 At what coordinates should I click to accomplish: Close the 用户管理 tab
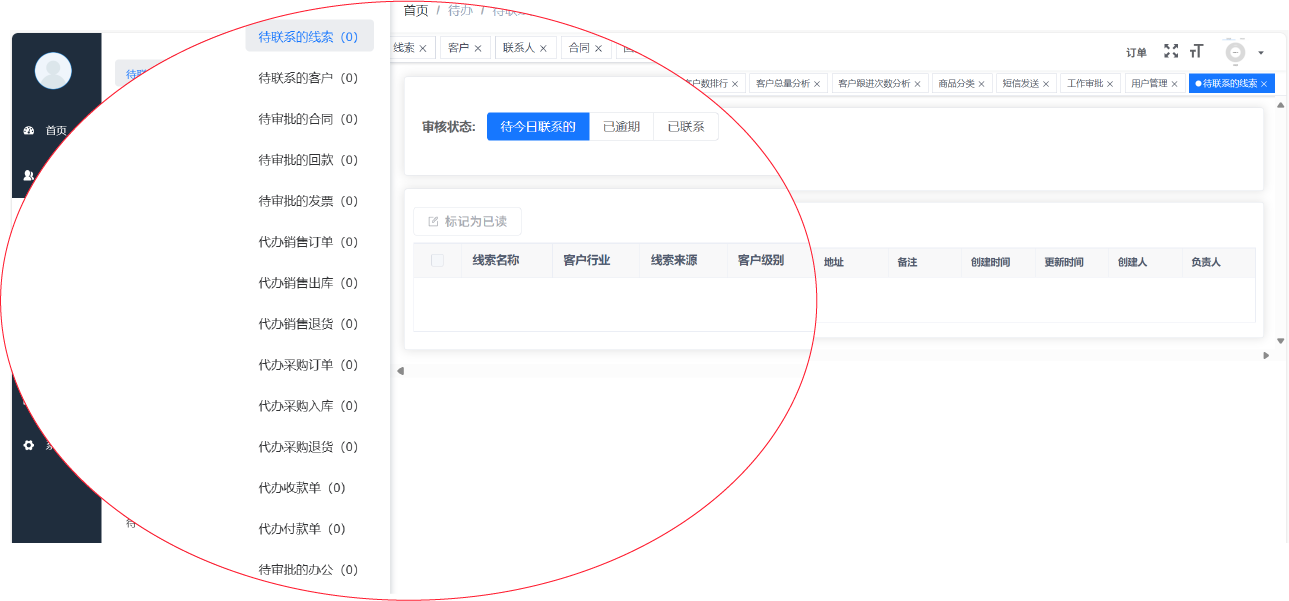[x=1174, y=84]
